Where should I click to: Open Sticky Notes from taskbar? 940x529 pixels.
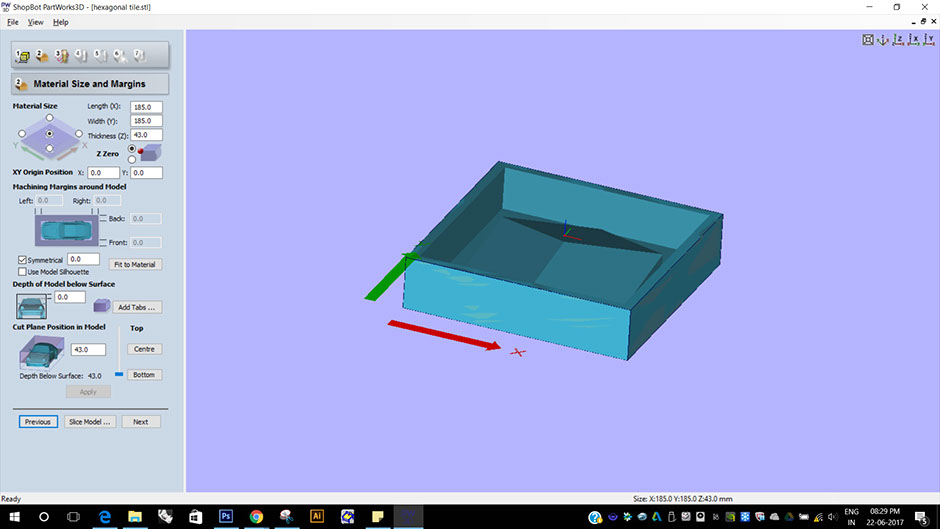pyautogui.click(x=378, y=516)
